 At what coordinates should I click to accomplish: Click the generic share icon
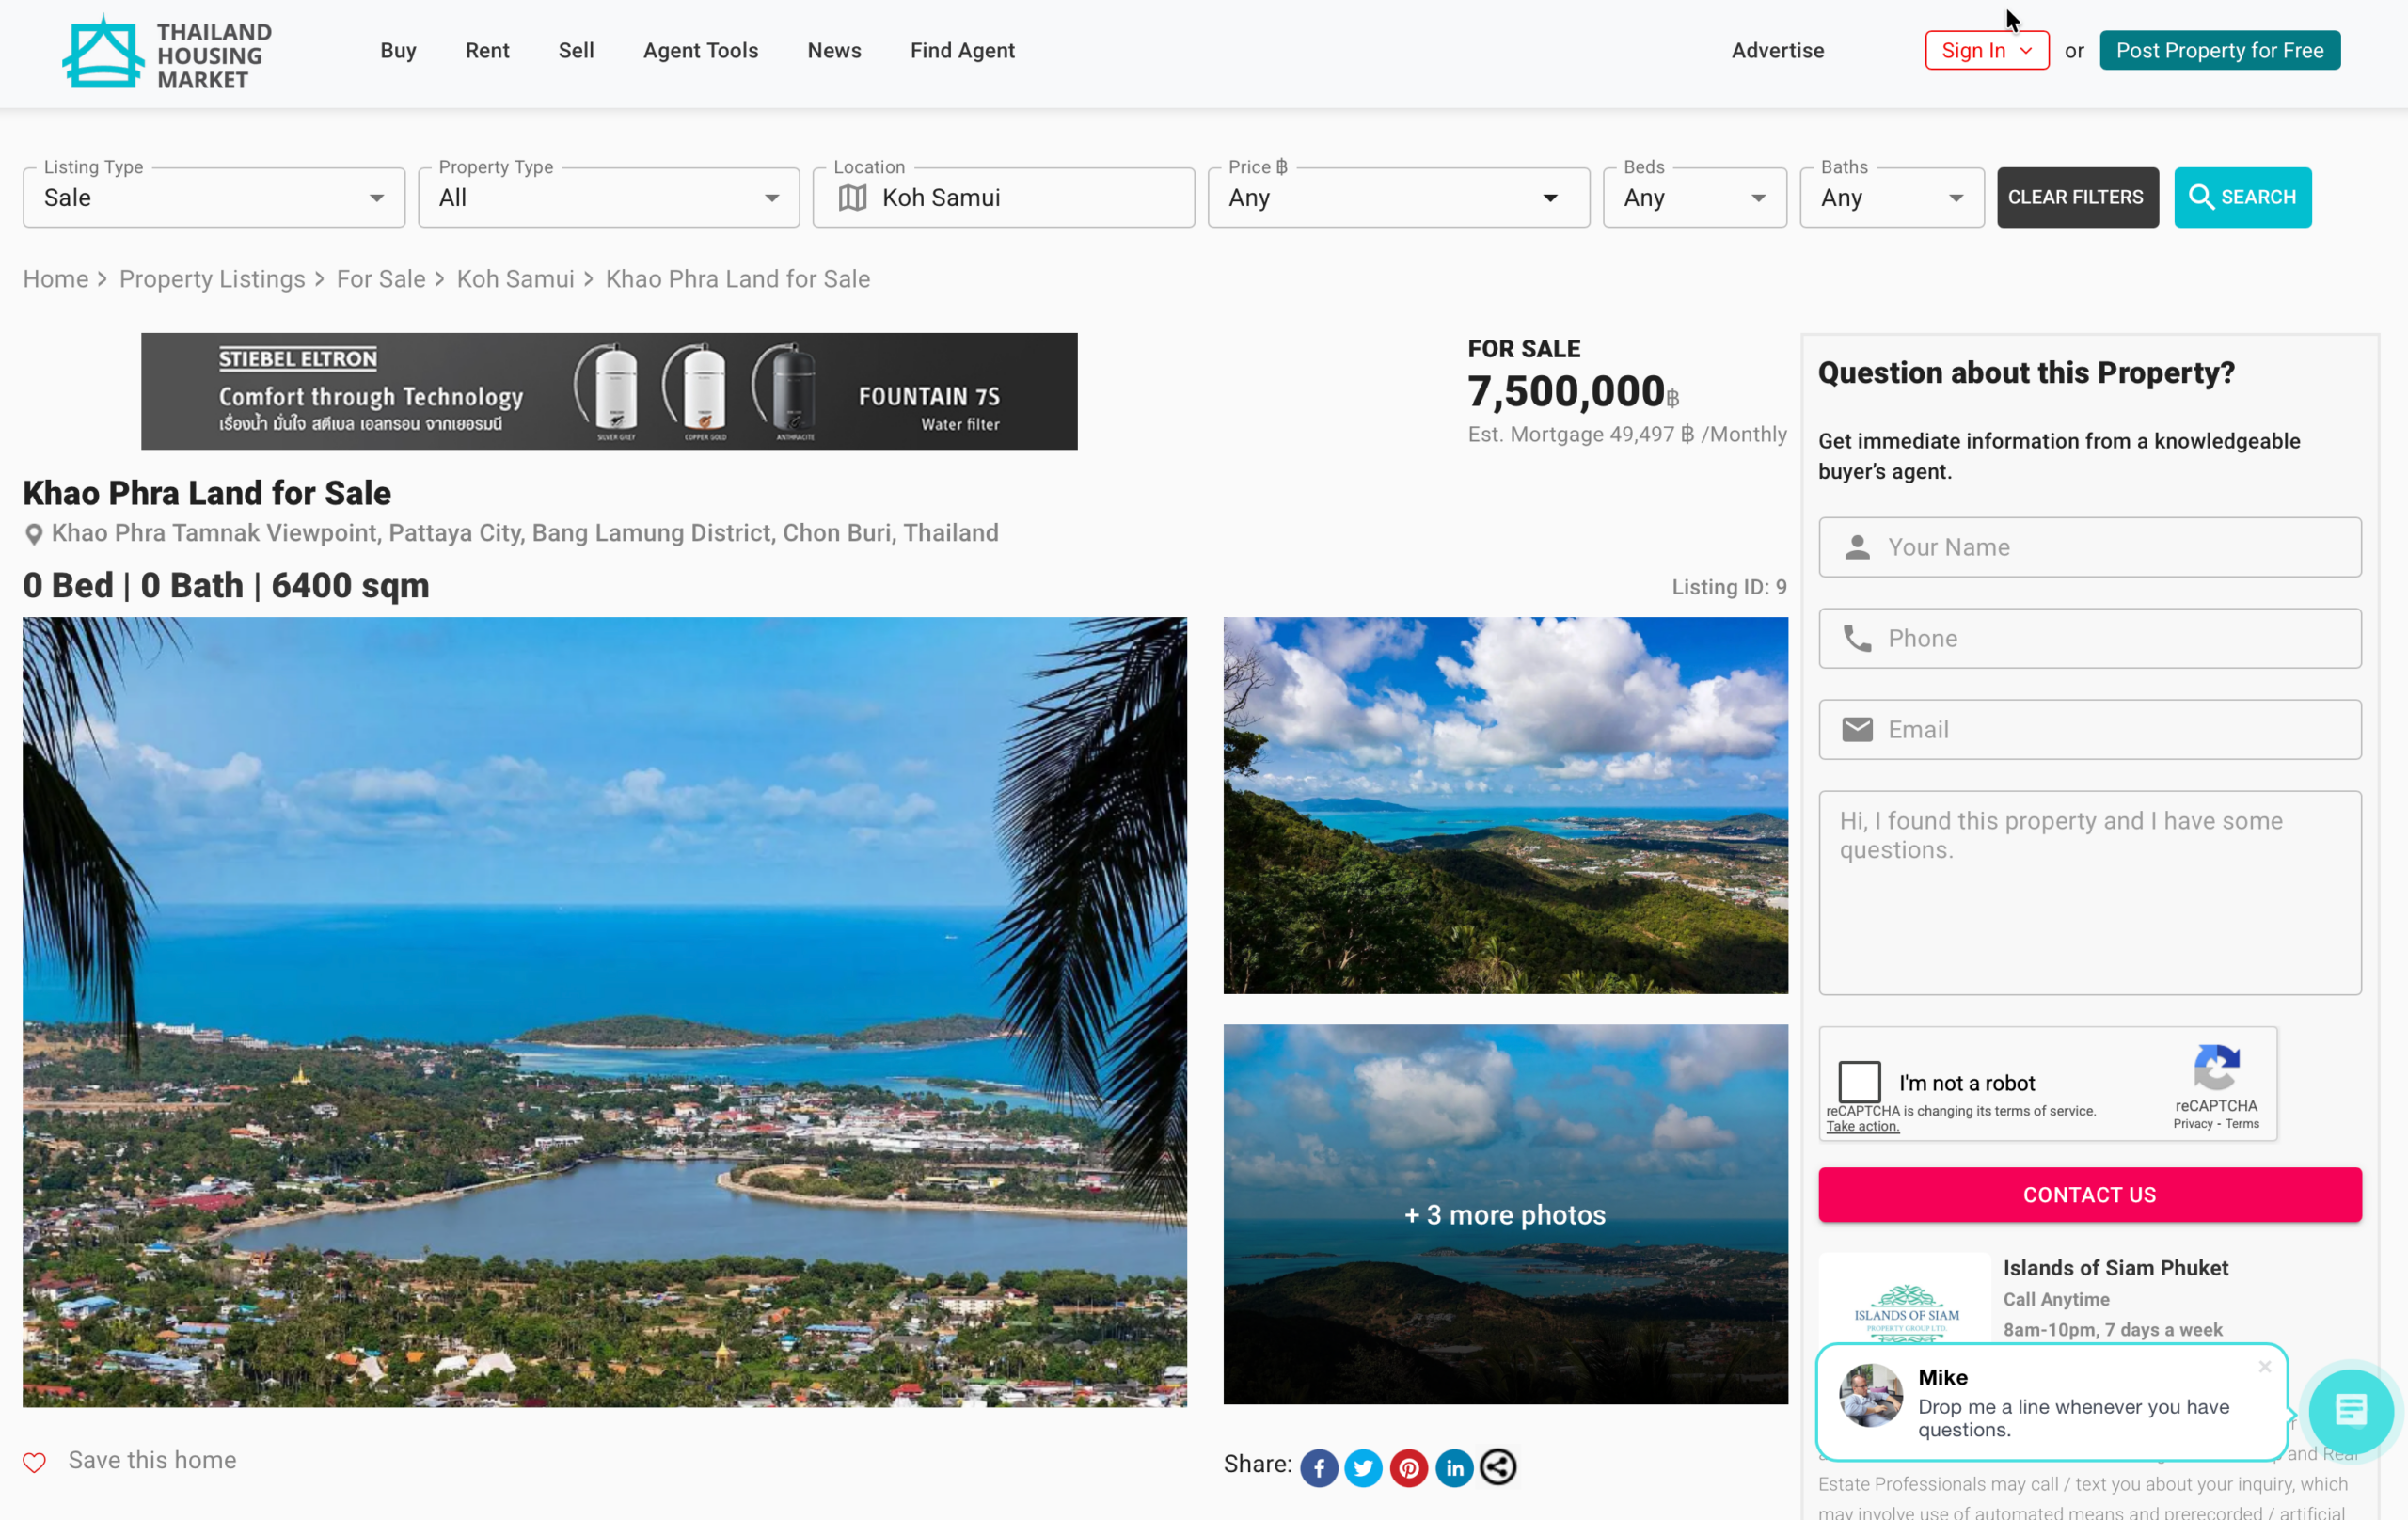(1498, 1467)
